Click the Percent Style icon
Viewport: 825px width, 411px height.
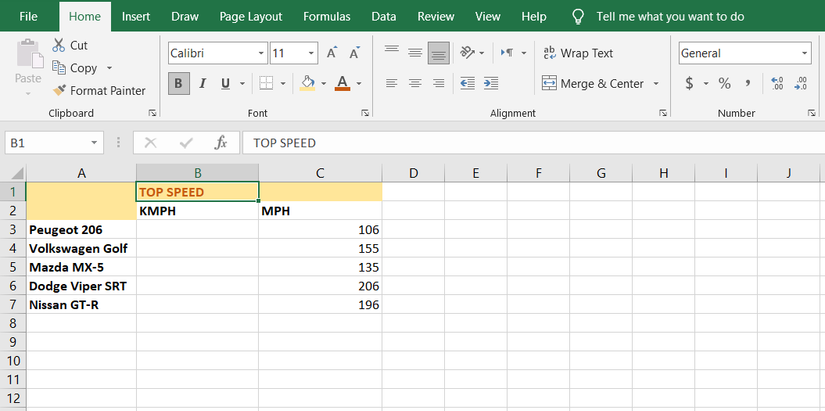click(x=723, y=83)
